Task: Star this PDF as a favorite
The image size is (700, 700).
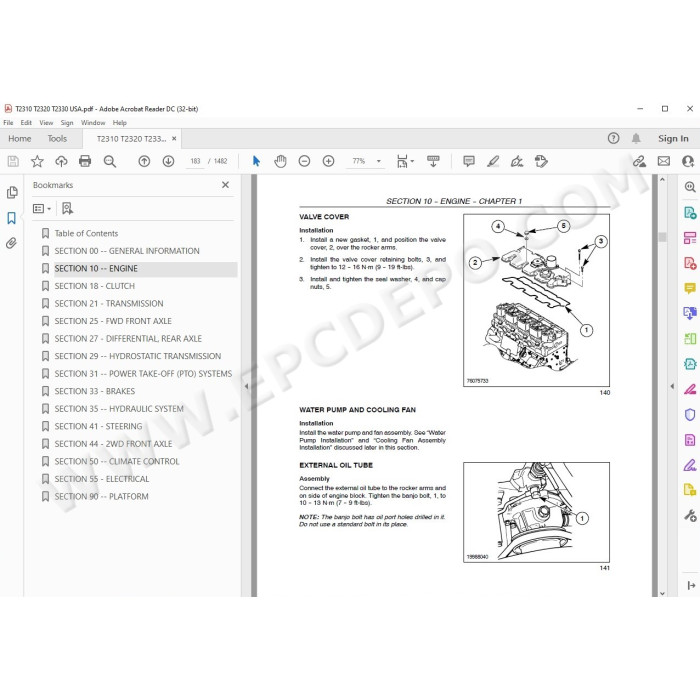Action: click(37, 161)
